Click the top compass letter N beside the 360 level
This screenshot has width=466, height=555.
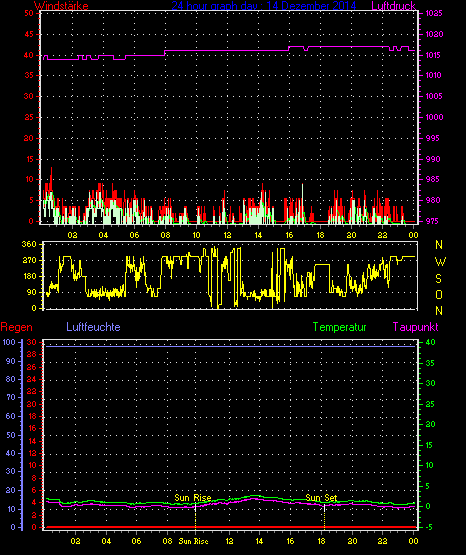(439, 245)
